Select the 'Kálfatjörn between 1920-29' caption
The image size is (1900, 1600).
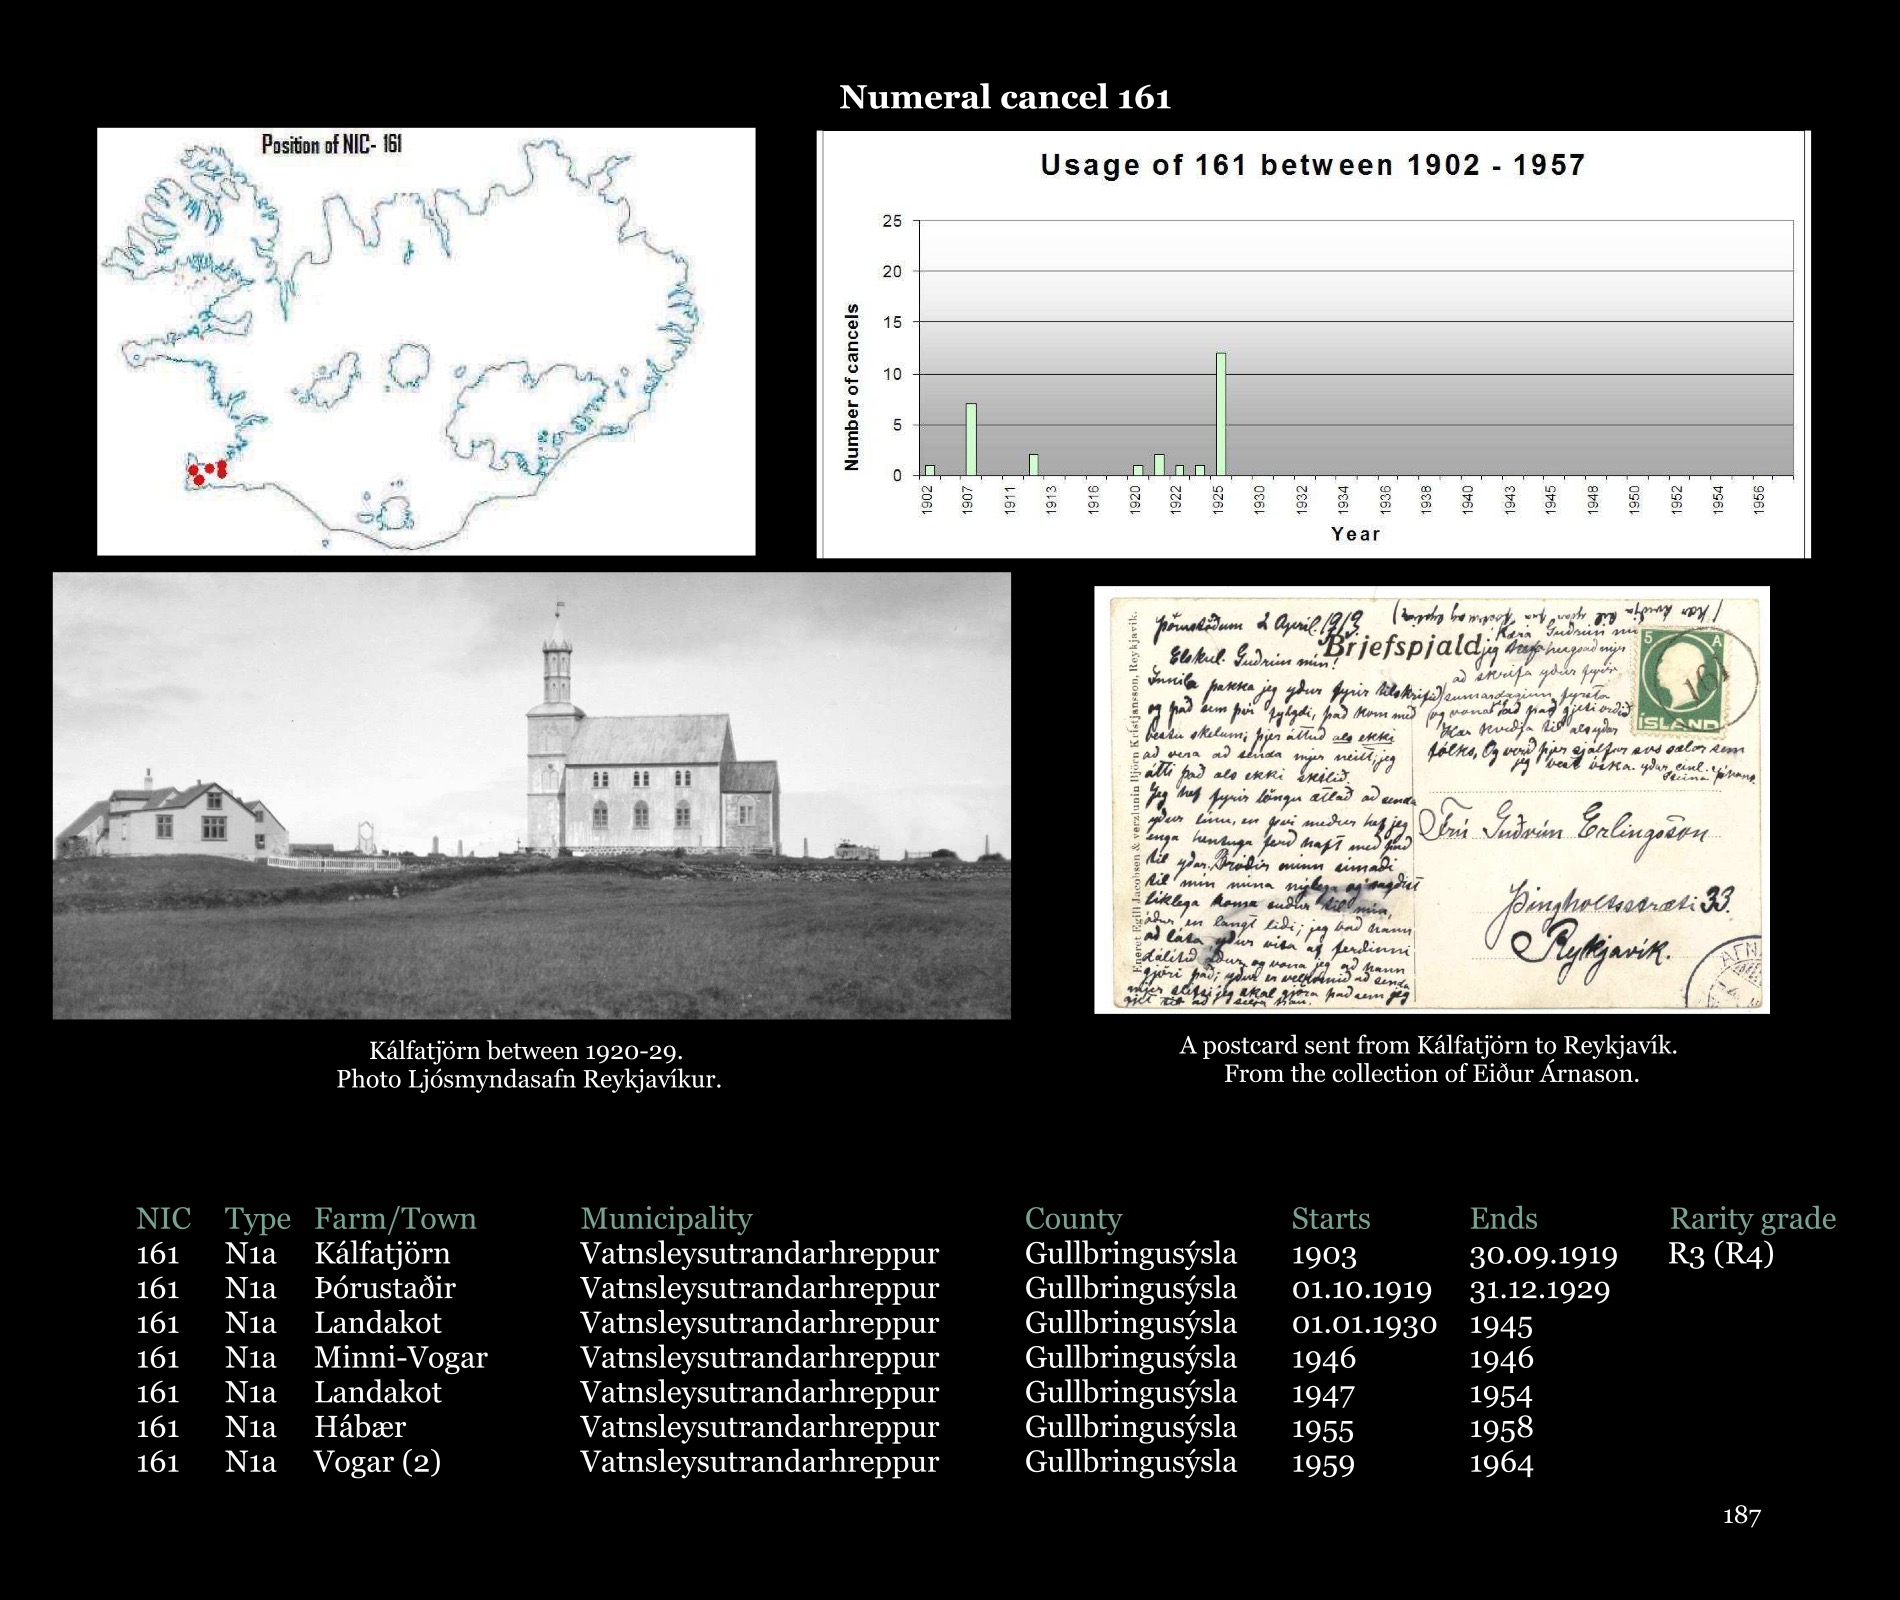[x=526, y=1051]
